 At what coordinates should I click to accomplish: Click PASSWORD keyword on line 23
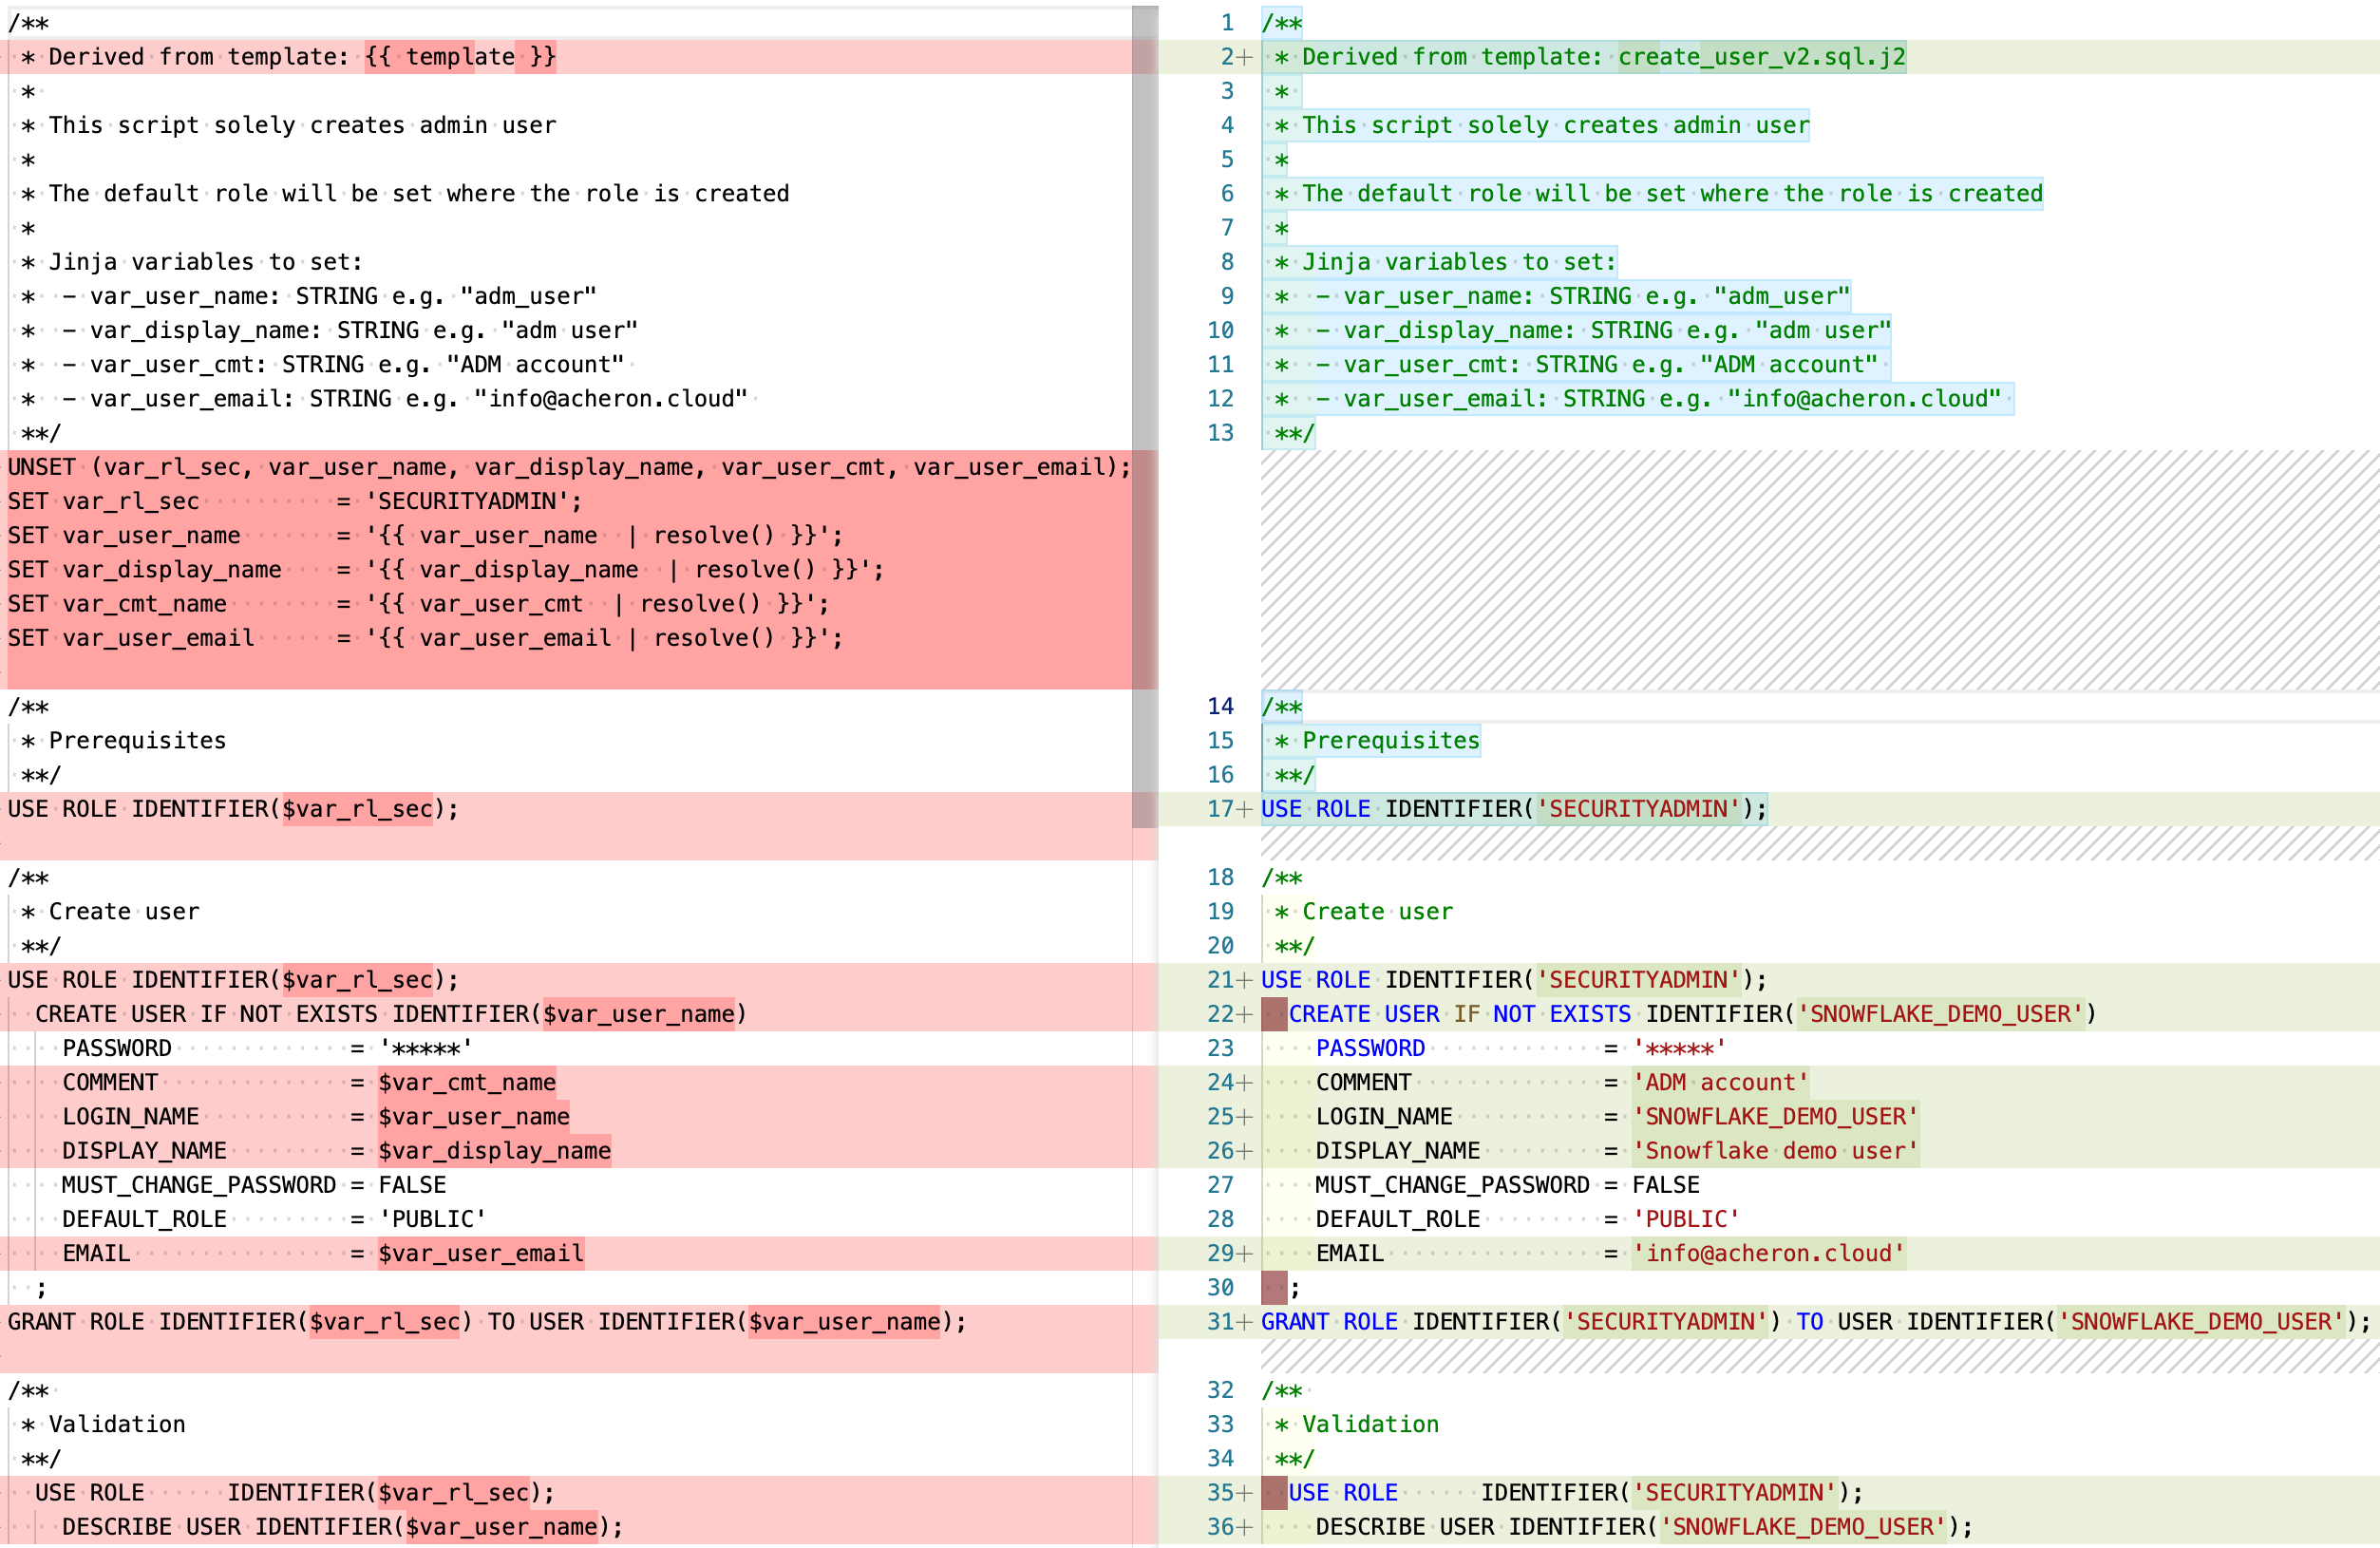(1370, 1048)
